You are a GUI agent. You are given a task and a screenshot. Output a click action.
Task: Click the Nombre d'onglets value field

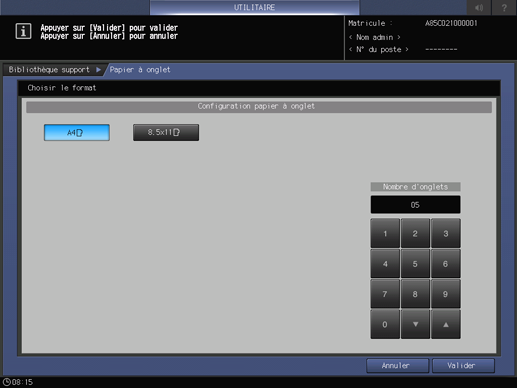415,205
